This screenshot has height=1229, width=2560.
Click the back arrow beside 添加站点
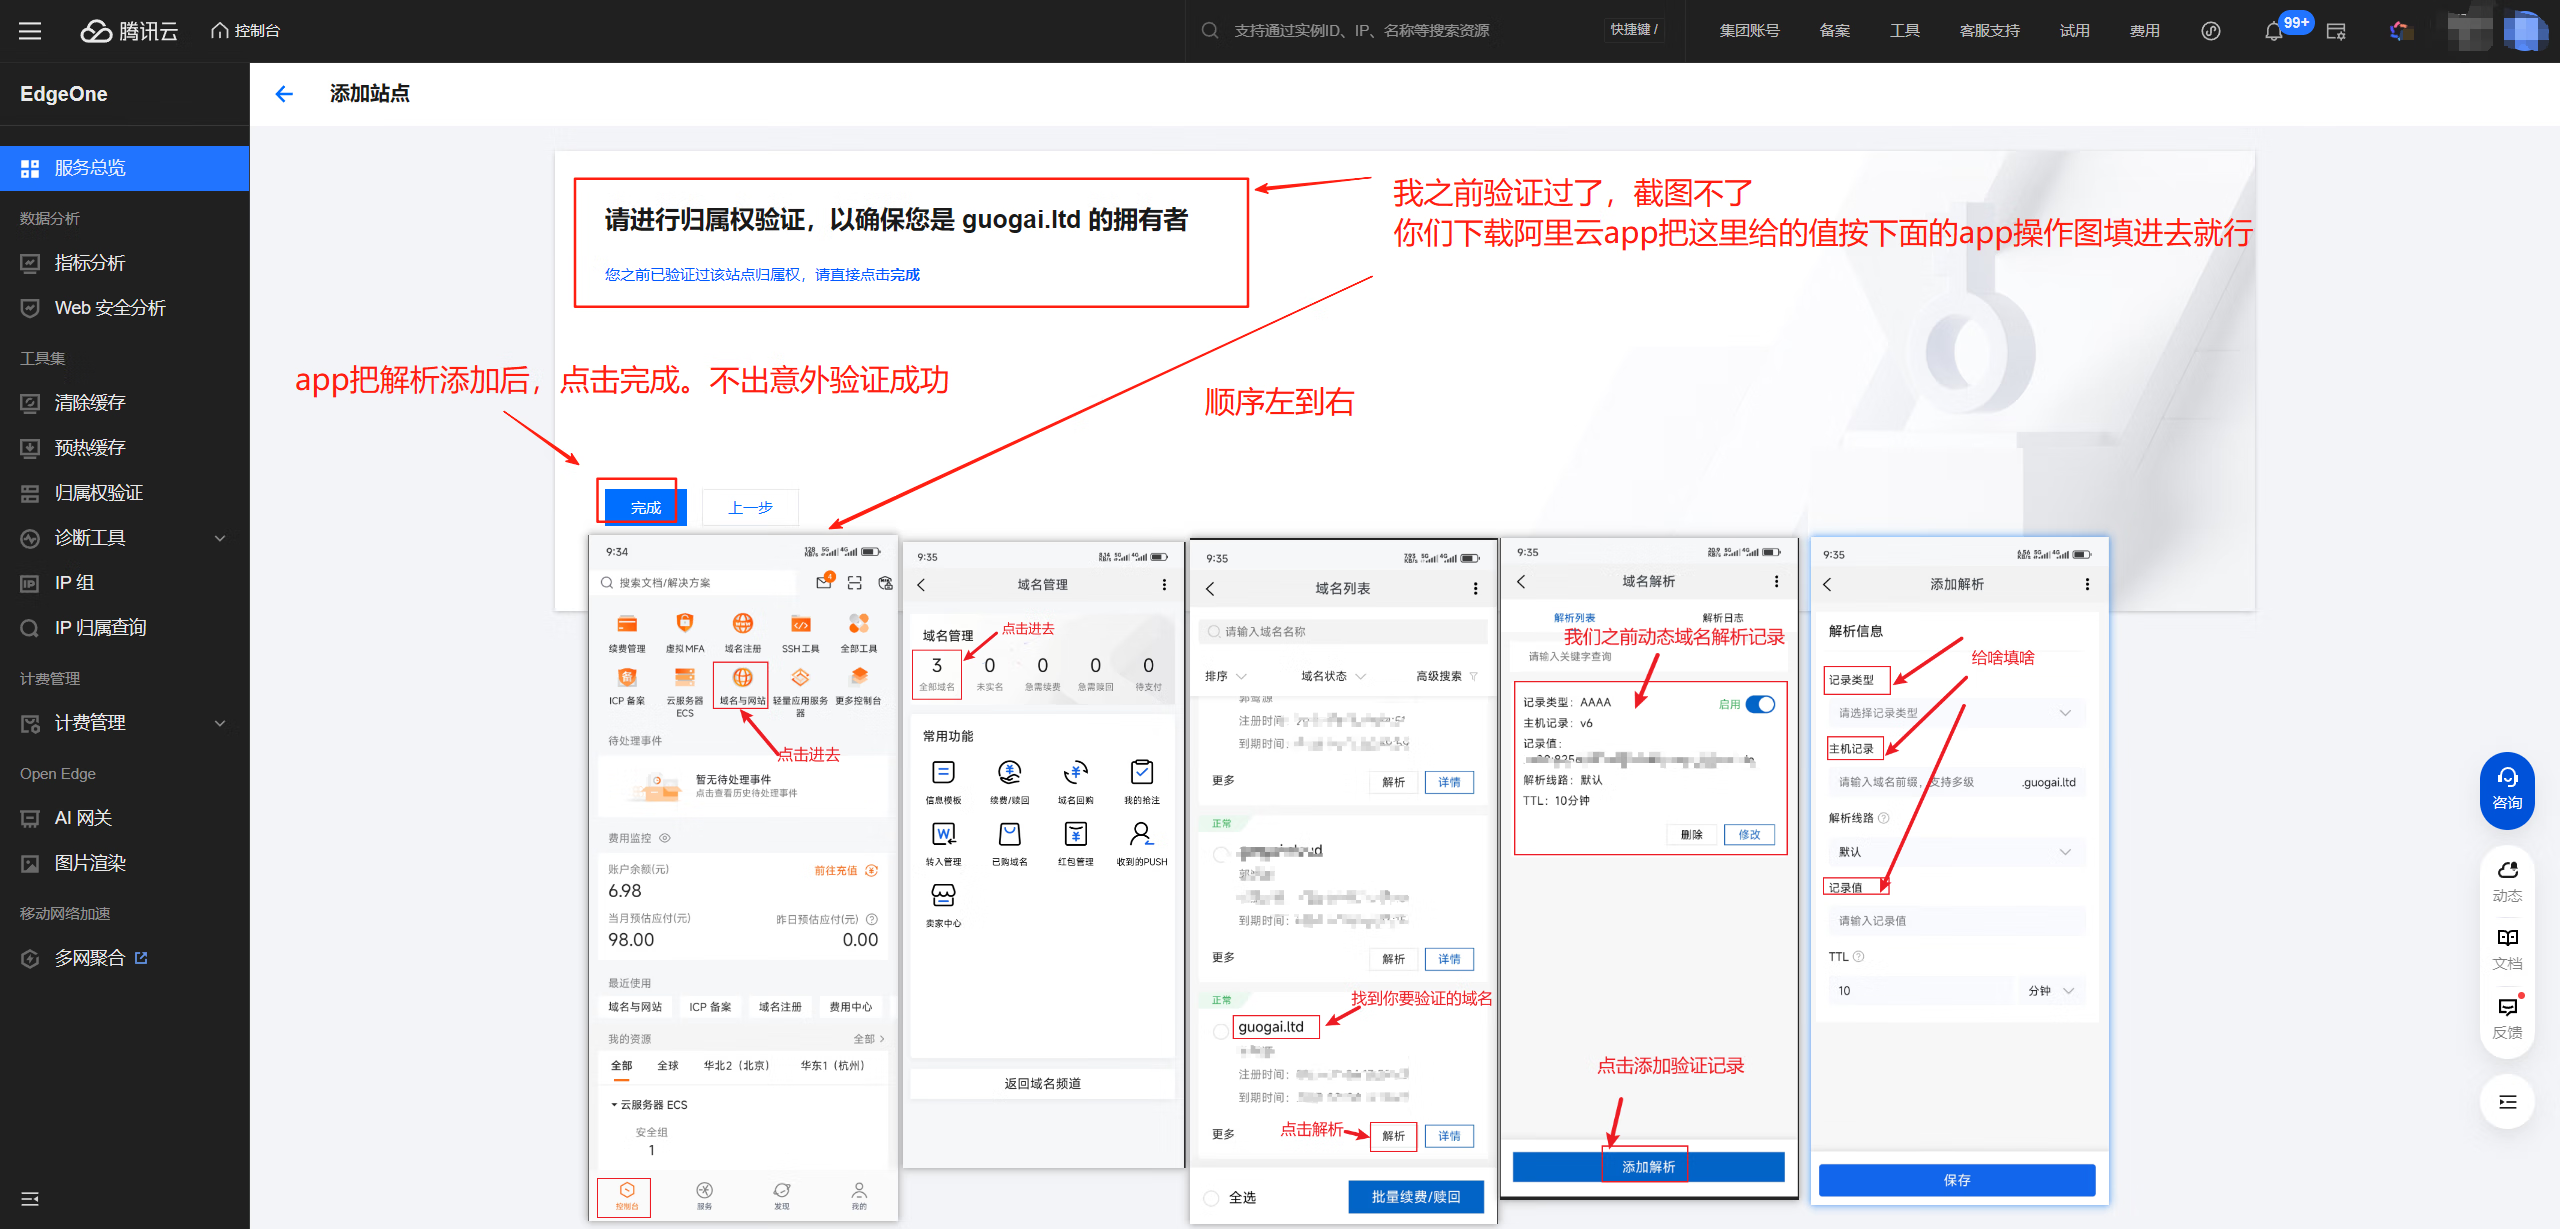284,94
